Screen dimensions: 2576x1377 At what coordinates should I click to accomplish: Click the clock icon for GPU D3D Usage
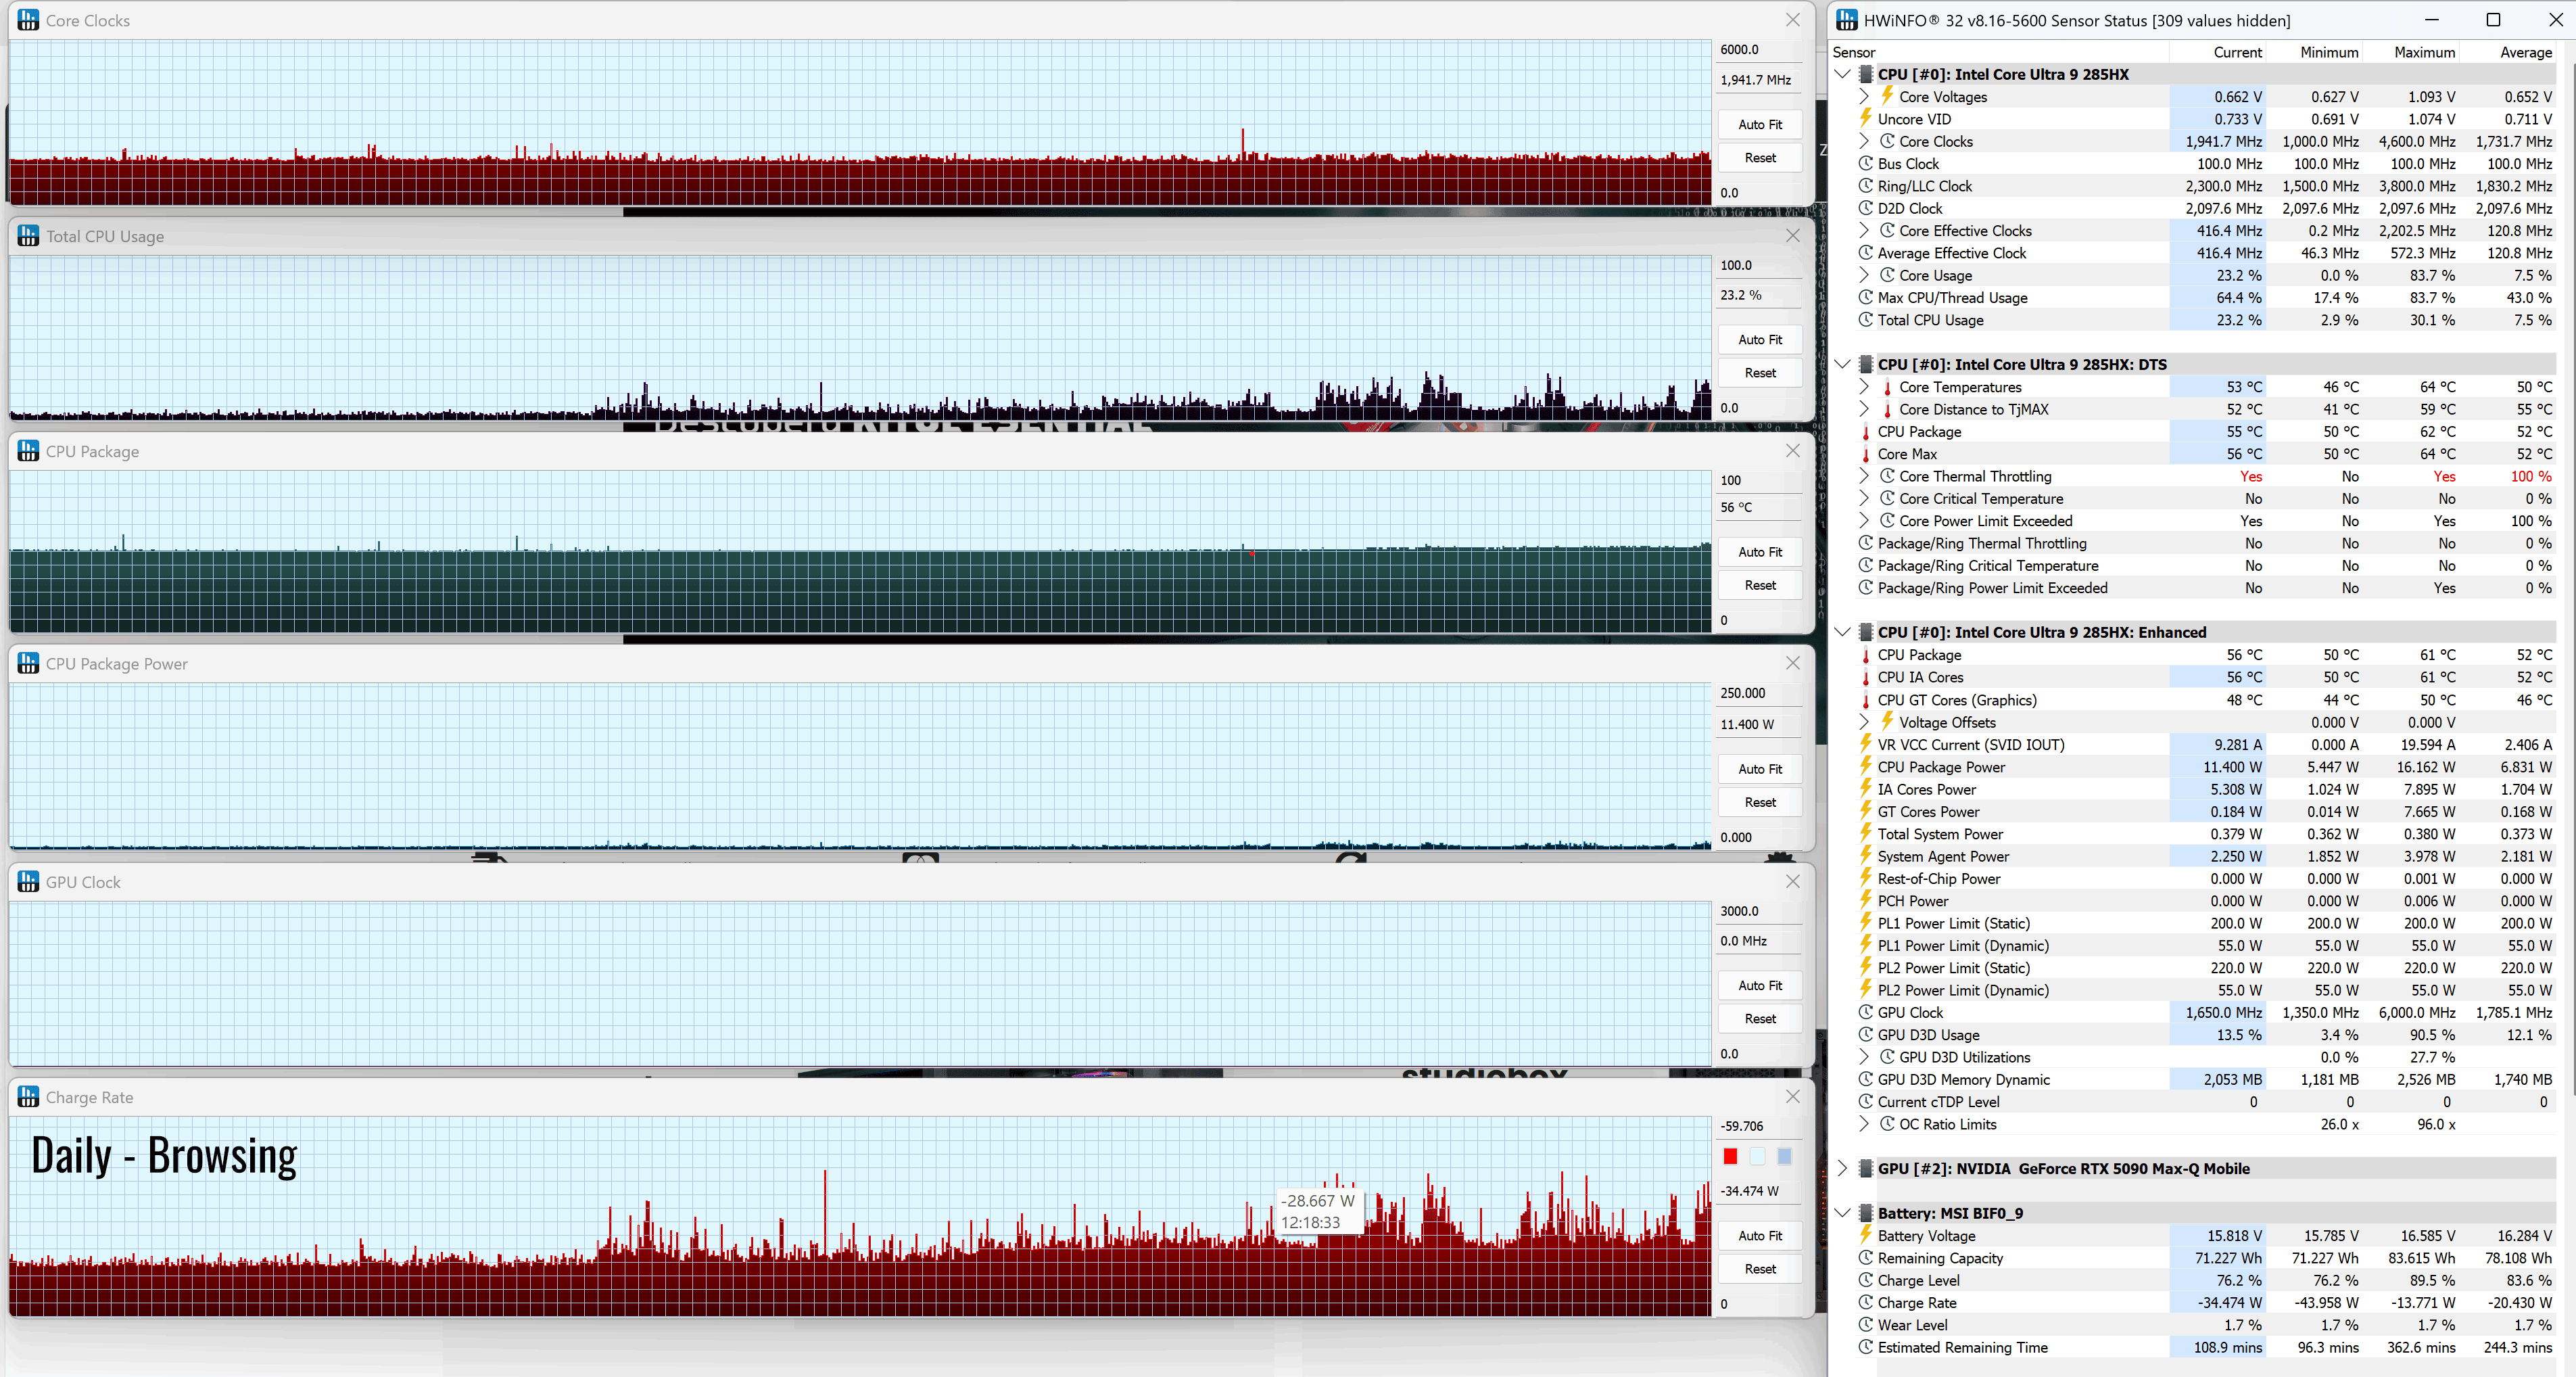[1865, 1034]
